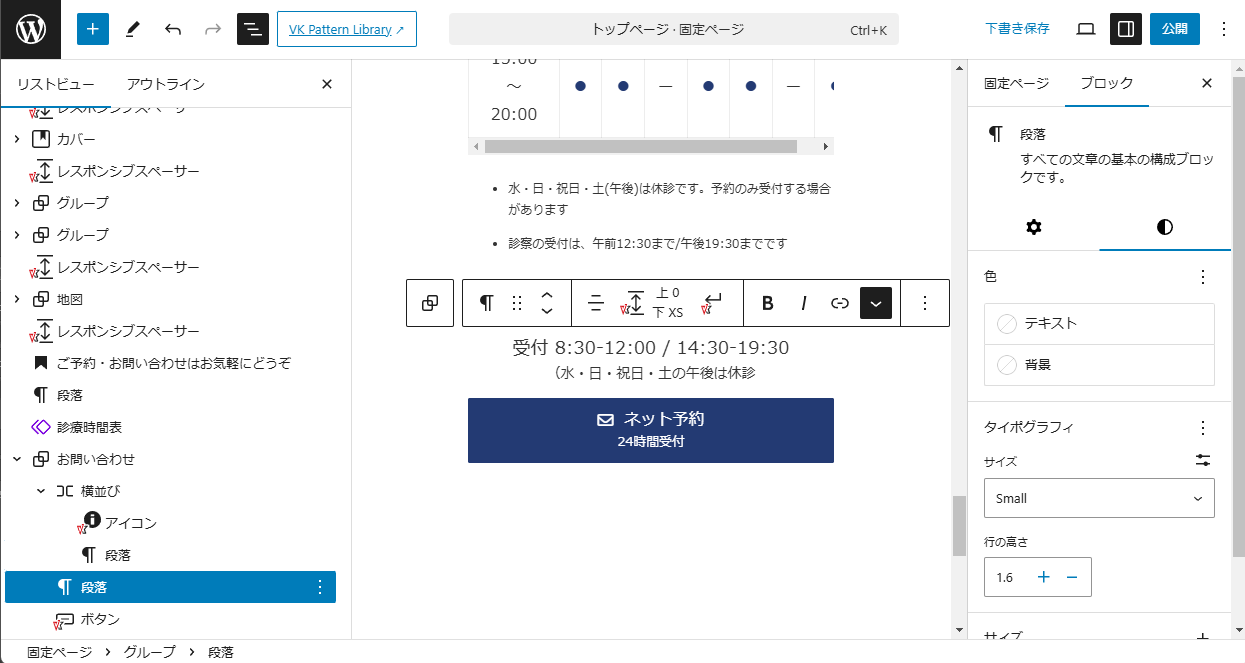The height and width of the screenshot is (663, 1245).
Task: Click the undo arrow icon
Action: 173,29
